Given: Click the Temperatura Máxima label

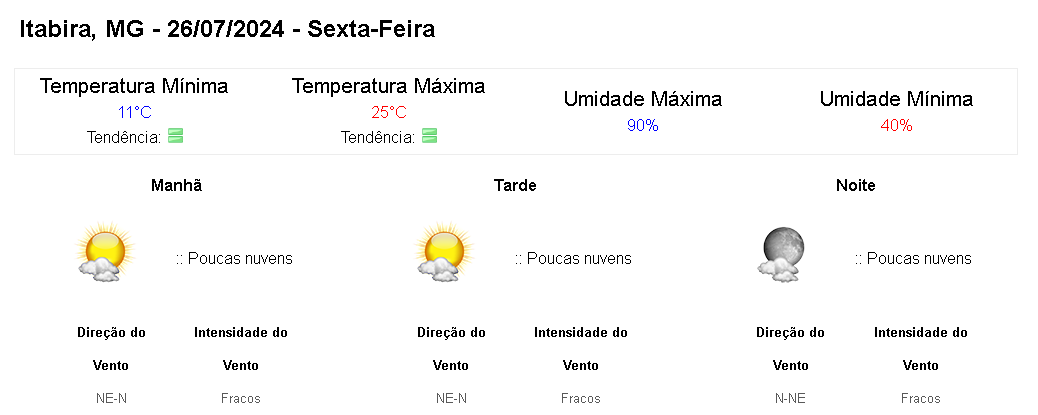Looking at the screenshot, I should 388,86.
